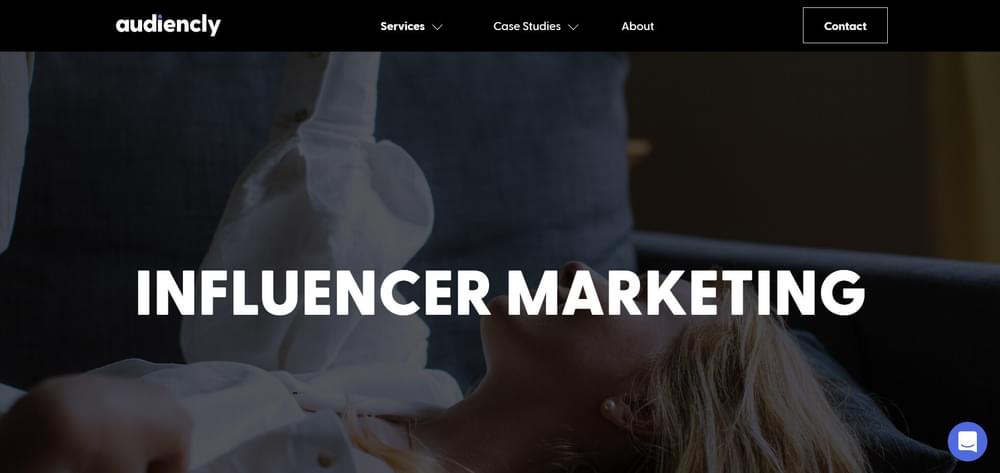Click the audiencly logo
Image resolution: width=1000 pixels, height=473 pixels.
168,25
